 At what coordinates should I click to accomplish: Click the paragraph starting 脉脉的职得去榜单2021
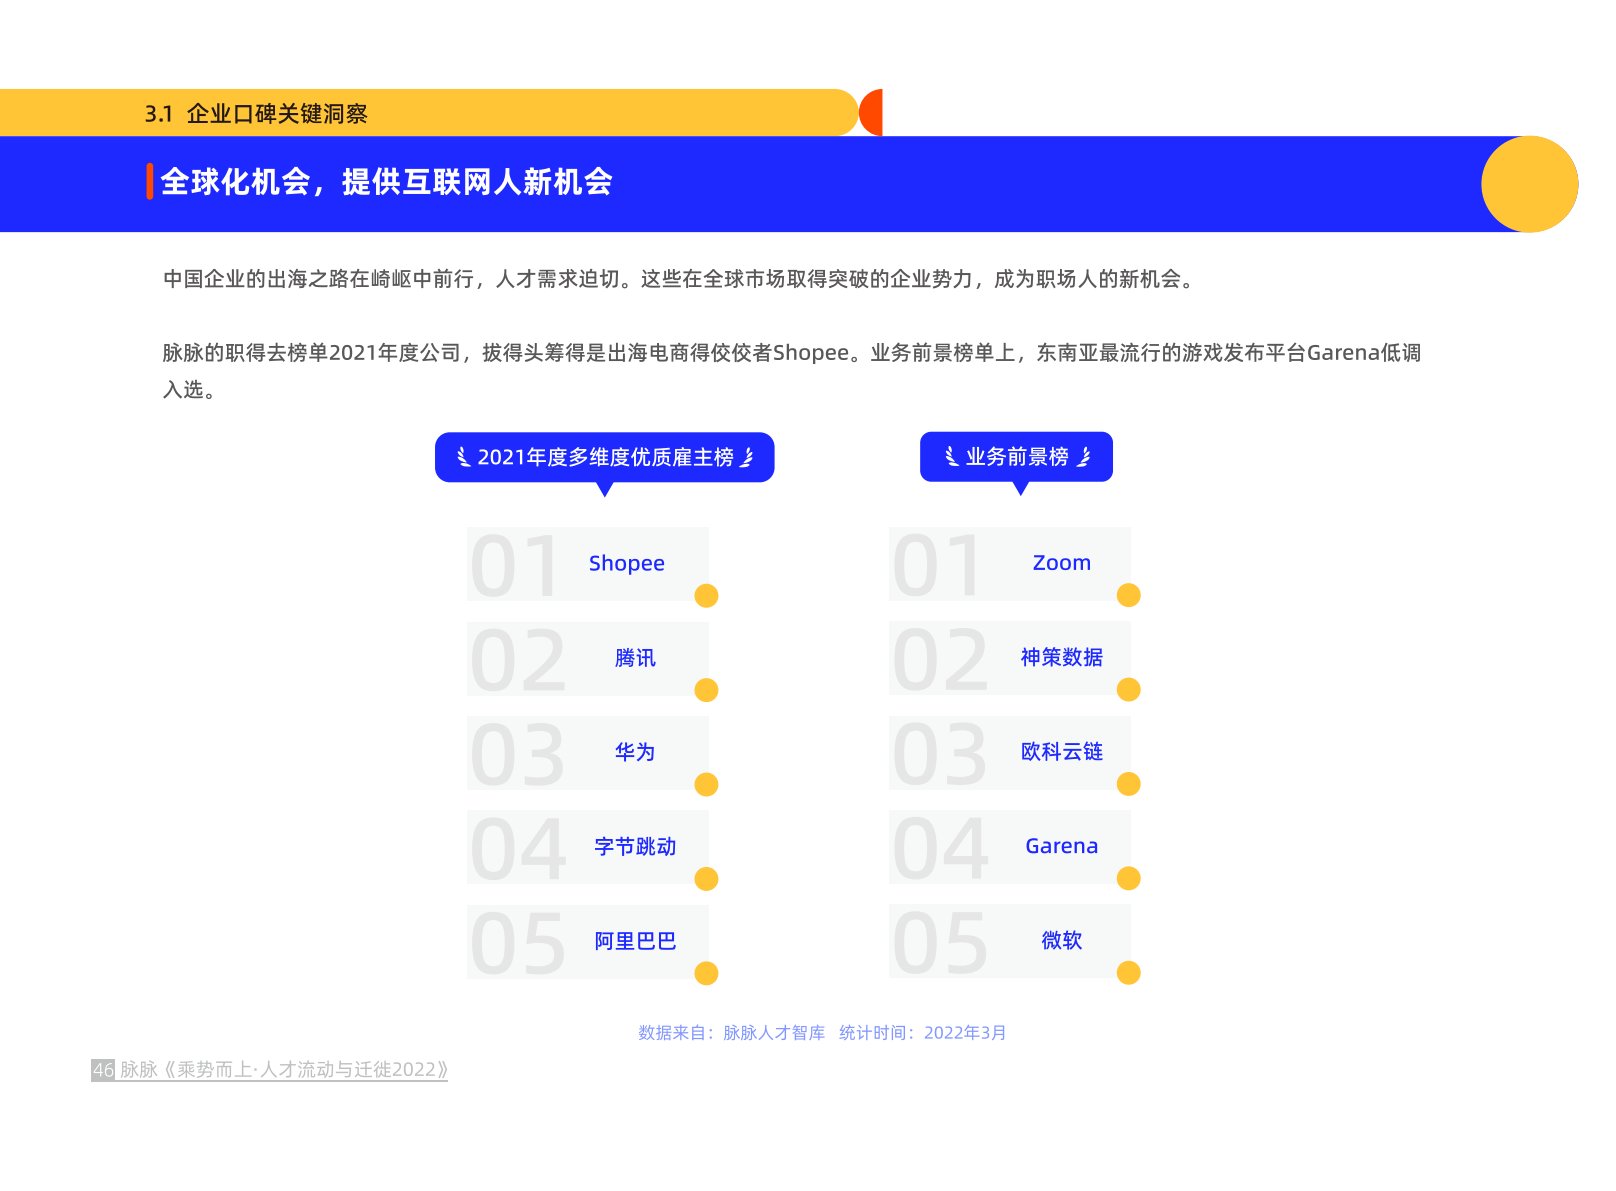tap(791, 370)
